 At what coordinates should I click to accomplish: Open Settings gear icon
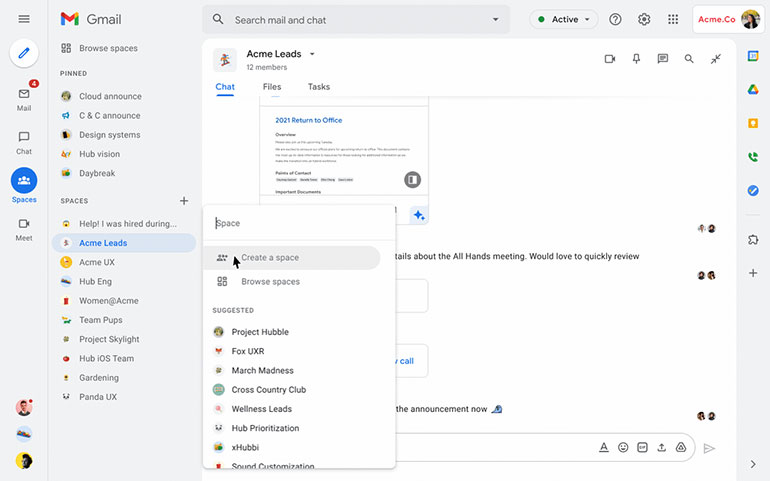pyautogui.click(x=644, y=19)
